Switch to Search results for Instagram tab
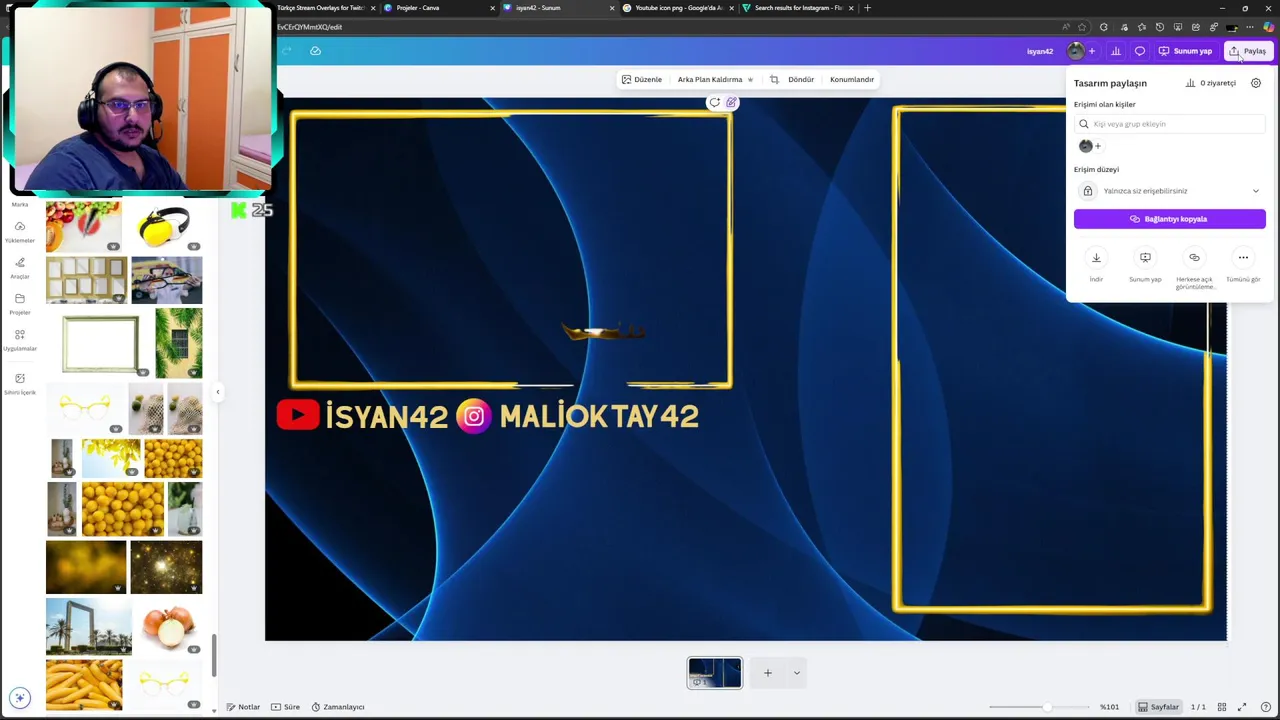 click(x=797, y=8)
